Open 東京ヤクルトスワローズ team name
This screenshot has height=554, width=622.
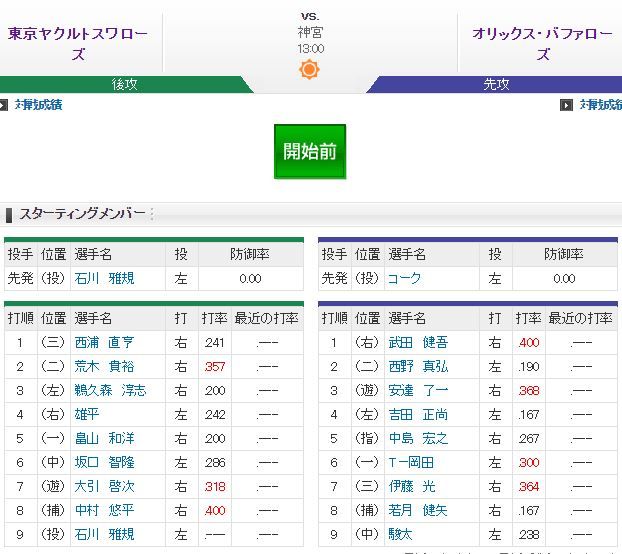point(78,43)
